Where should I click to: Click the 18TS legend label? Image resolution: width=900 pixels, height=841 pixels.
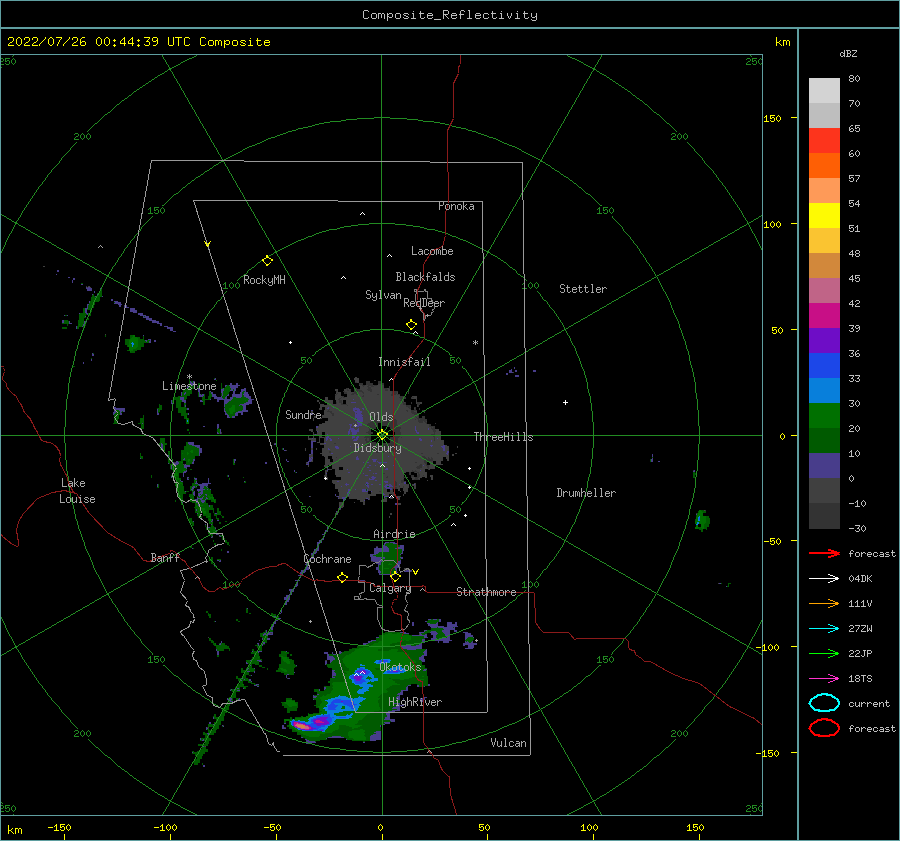860,679
